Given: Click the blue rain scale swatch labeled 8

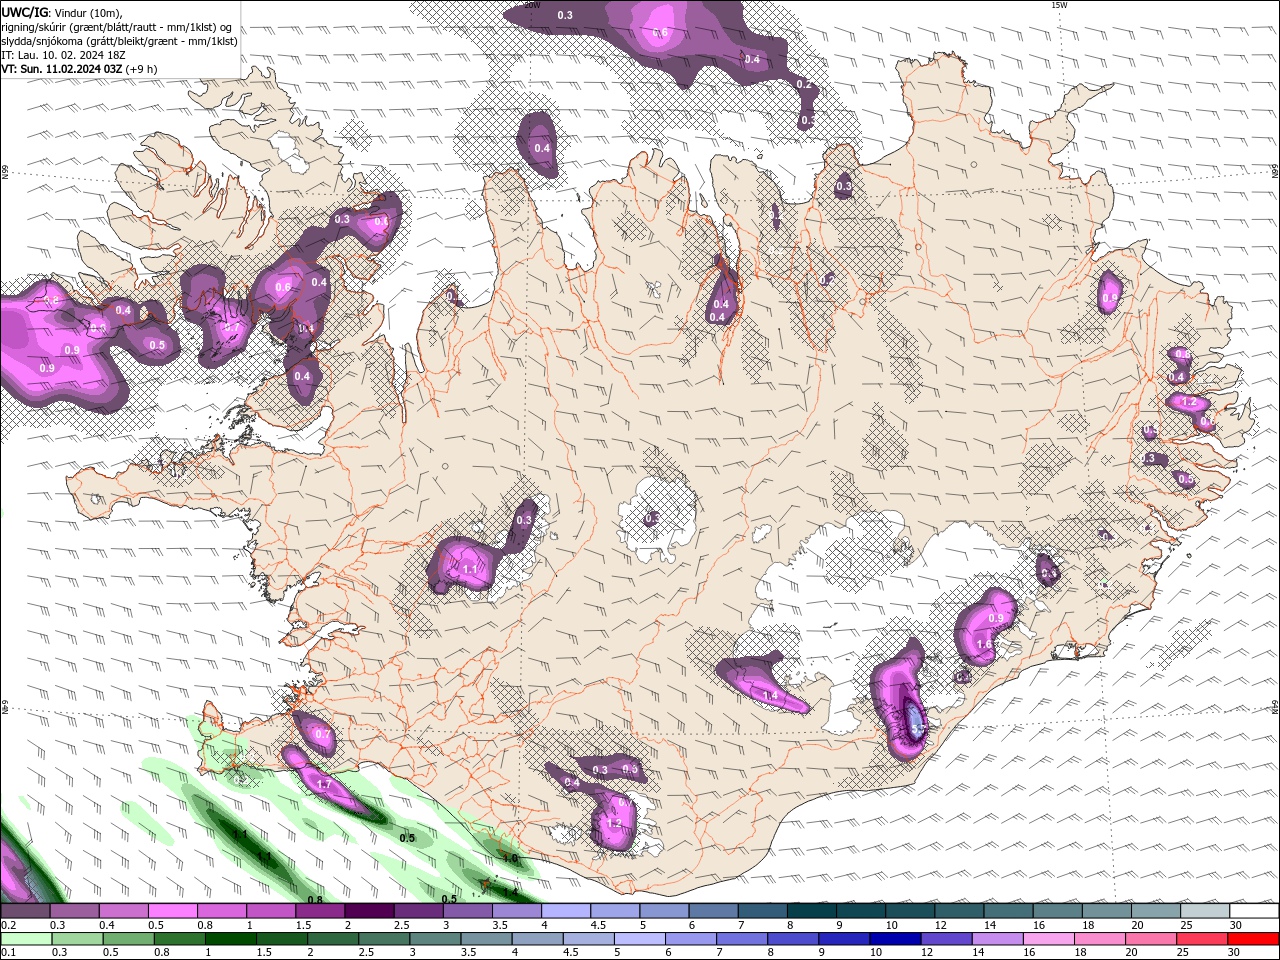Looking at the screenshot, I should pyautogui.click(x=792, y=939).
